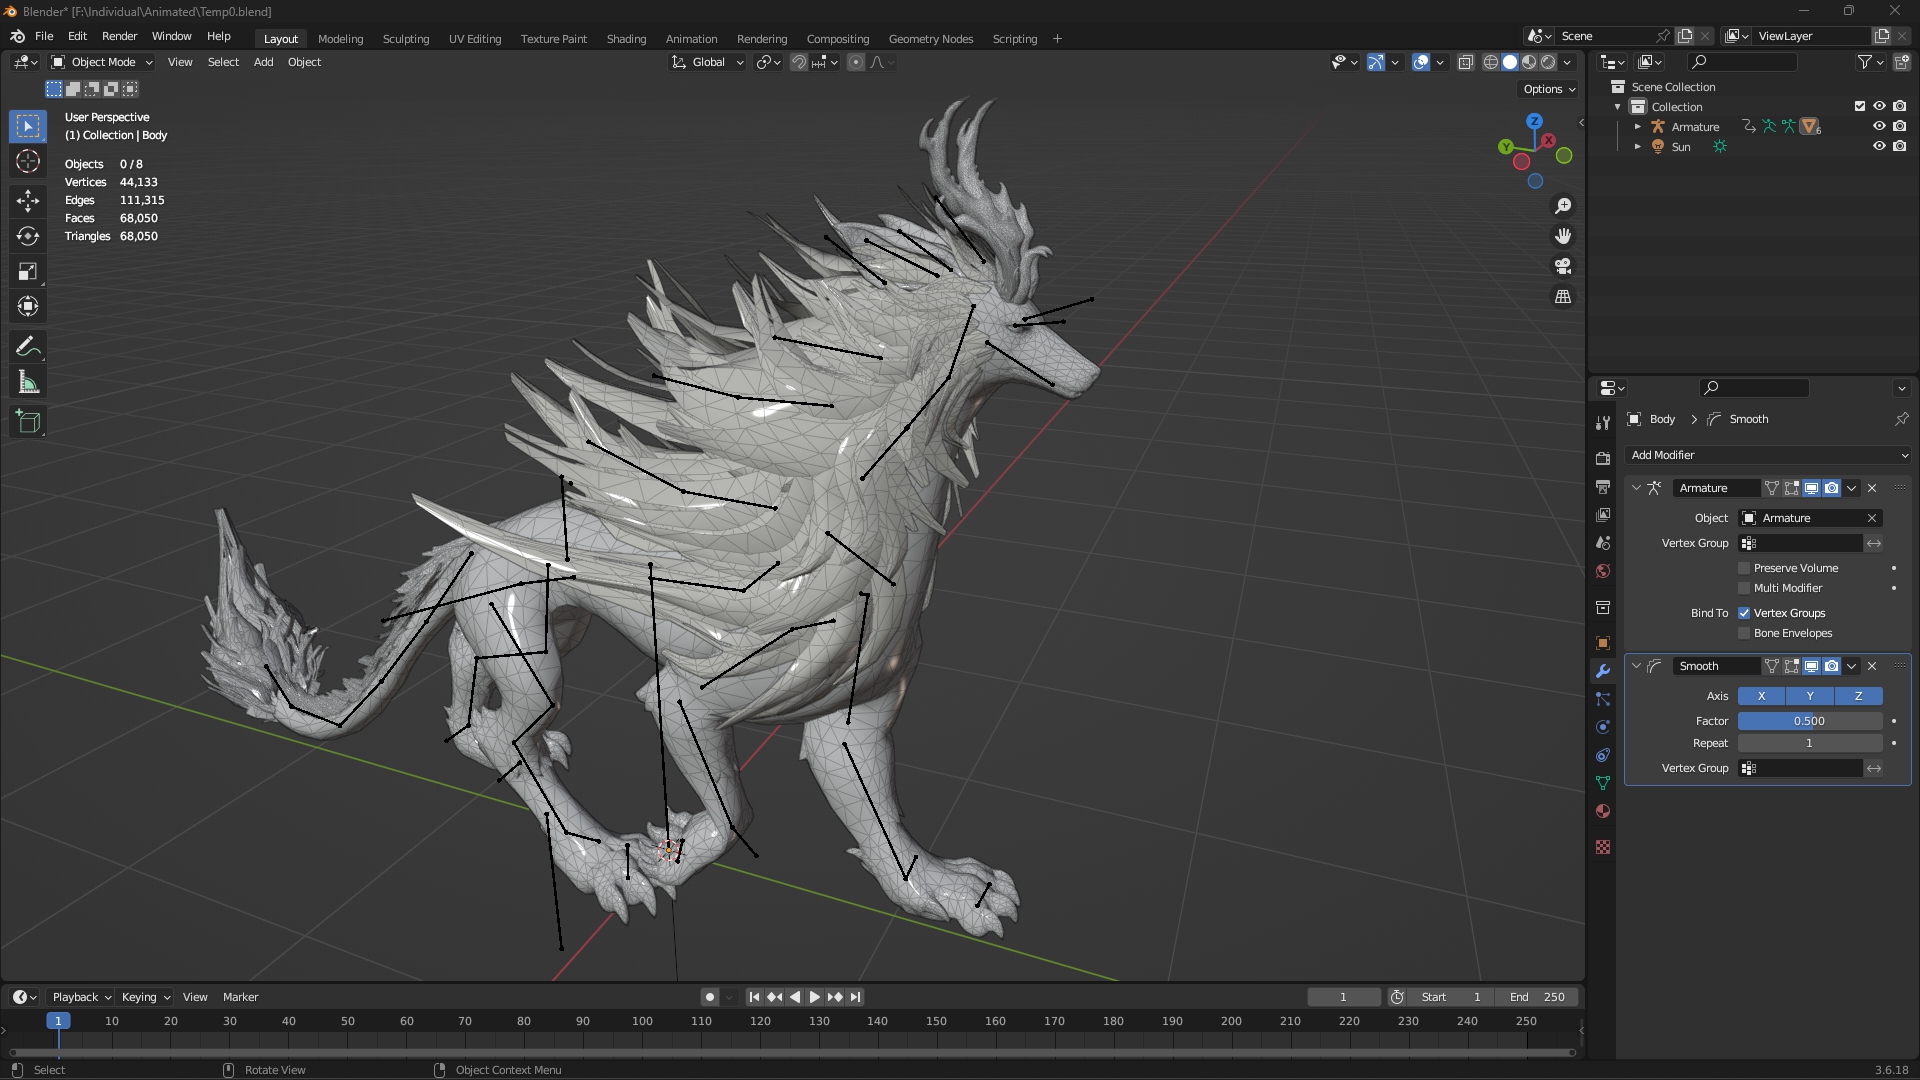Switch to the Sculpting workspace tab
The height and width of the screenshot is (1080, 1920).
coord(405,39)
